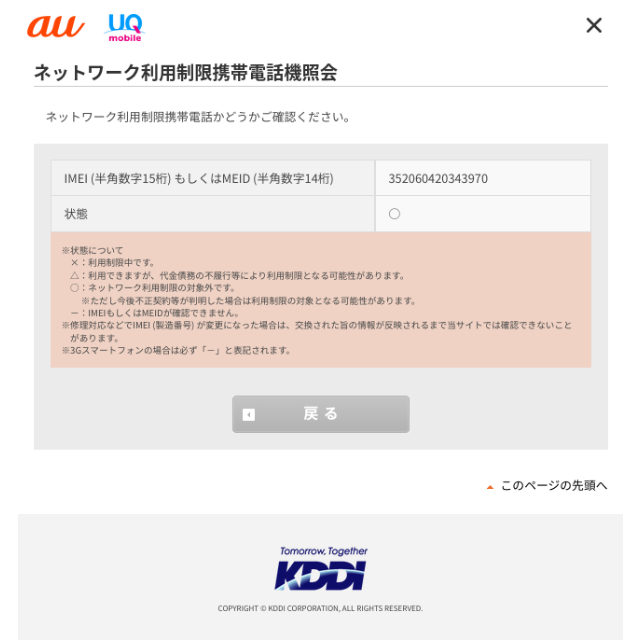Click the × 利用制限中です legend line

113,263
